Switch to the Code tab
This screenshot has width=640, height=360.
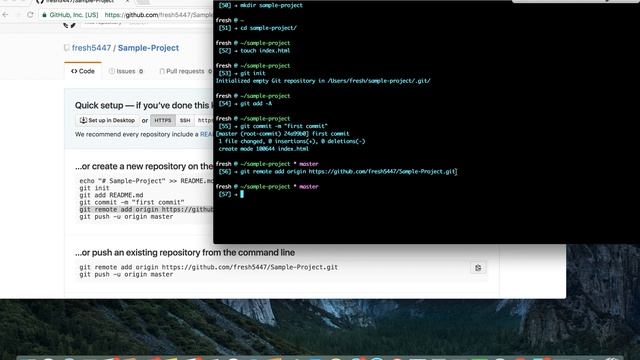point(83,71)
